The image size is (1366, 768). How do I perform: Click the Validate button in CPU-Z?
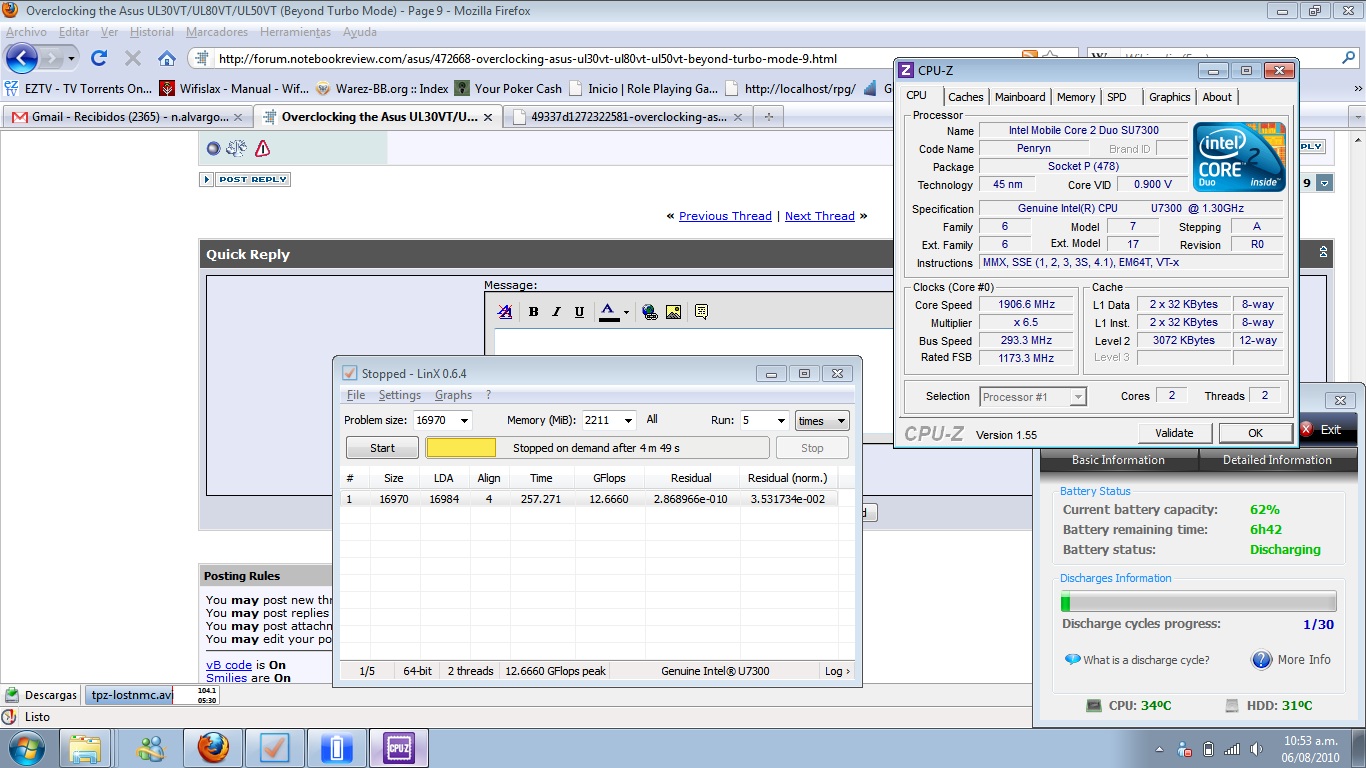tap(1174, 433)
